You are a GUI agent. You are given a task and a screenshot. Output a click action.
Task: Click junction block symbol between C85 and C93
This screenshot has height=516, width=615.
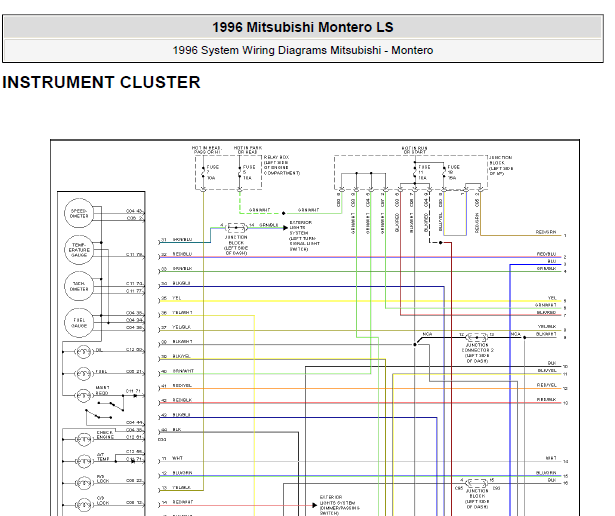[477, 483]
